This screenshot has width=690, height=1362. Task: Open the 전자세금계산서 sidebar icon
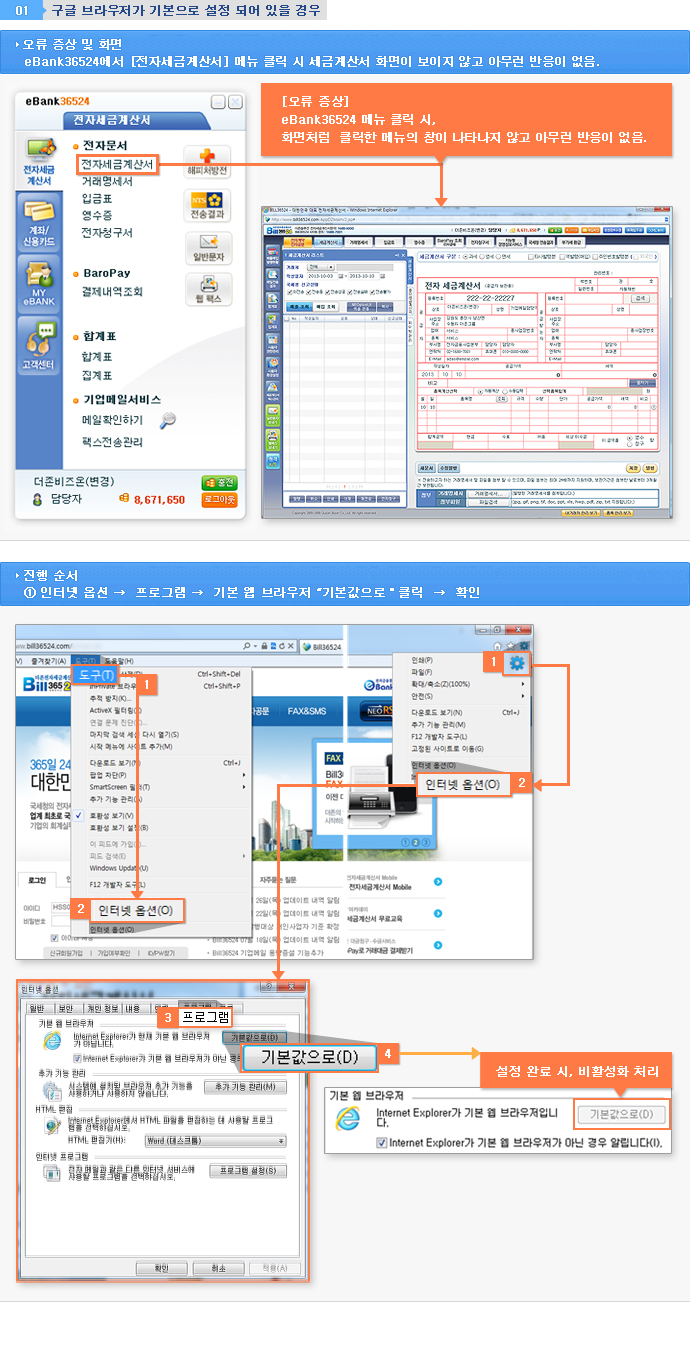point(39,163)
